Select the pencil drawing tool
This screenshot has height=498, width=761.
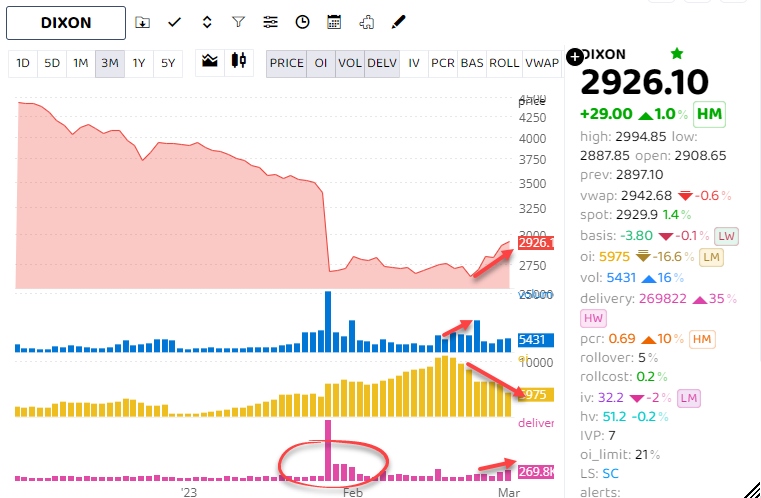(398, 22)
